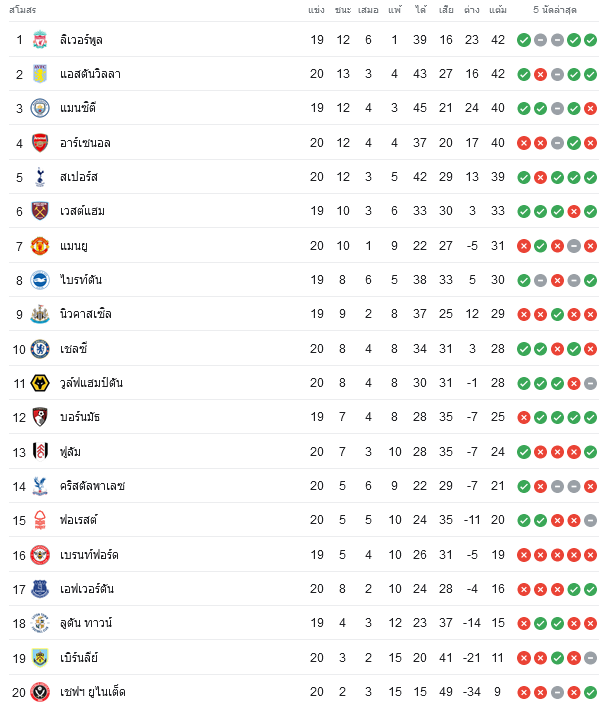Click the West Ham club crest
Viewport: 601px width, 705px height.
[40, 211]
